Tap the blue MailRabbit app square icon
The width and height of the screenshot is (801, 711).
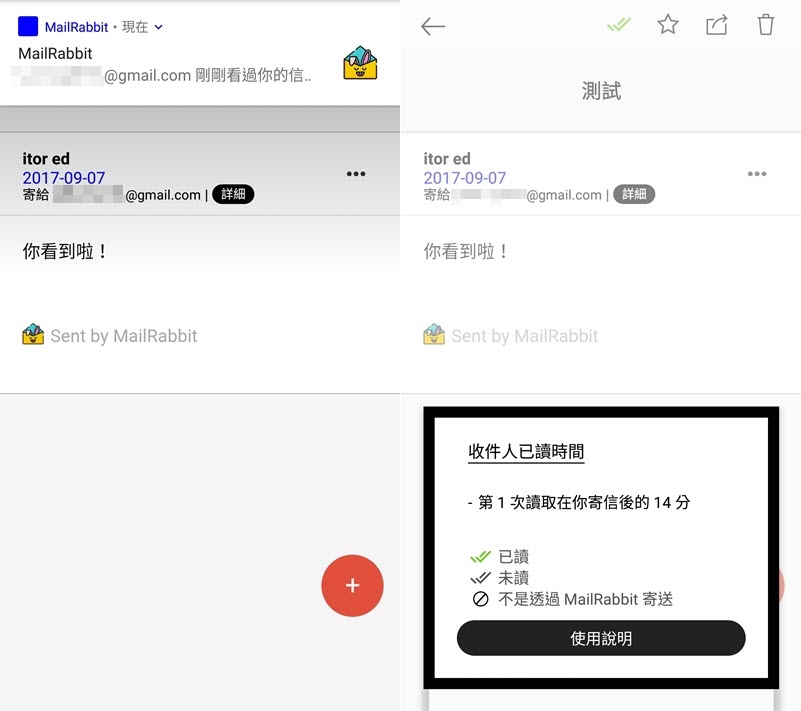(x=28, y=26)
